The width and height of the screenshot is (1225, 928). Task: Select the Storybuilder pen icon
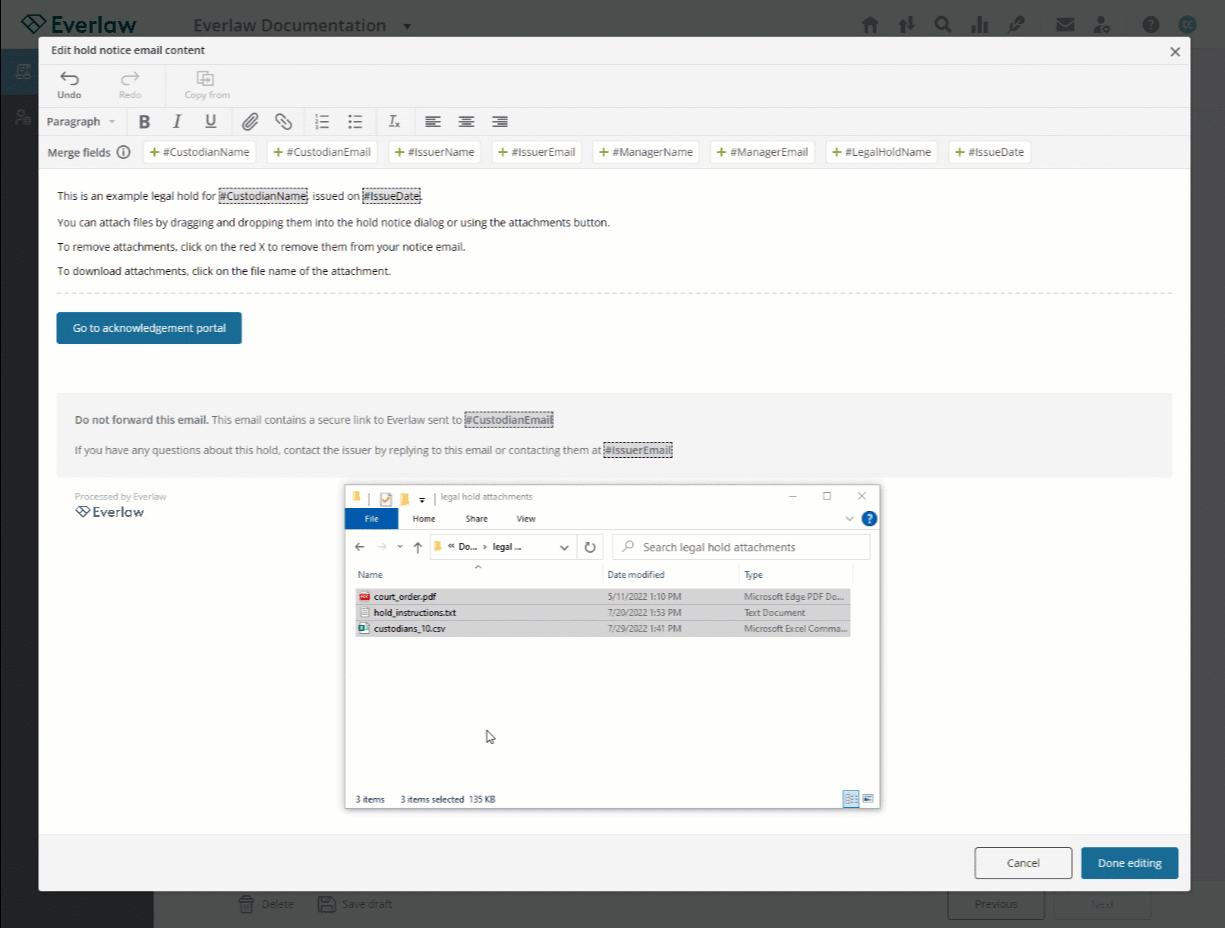[1016, 24]
